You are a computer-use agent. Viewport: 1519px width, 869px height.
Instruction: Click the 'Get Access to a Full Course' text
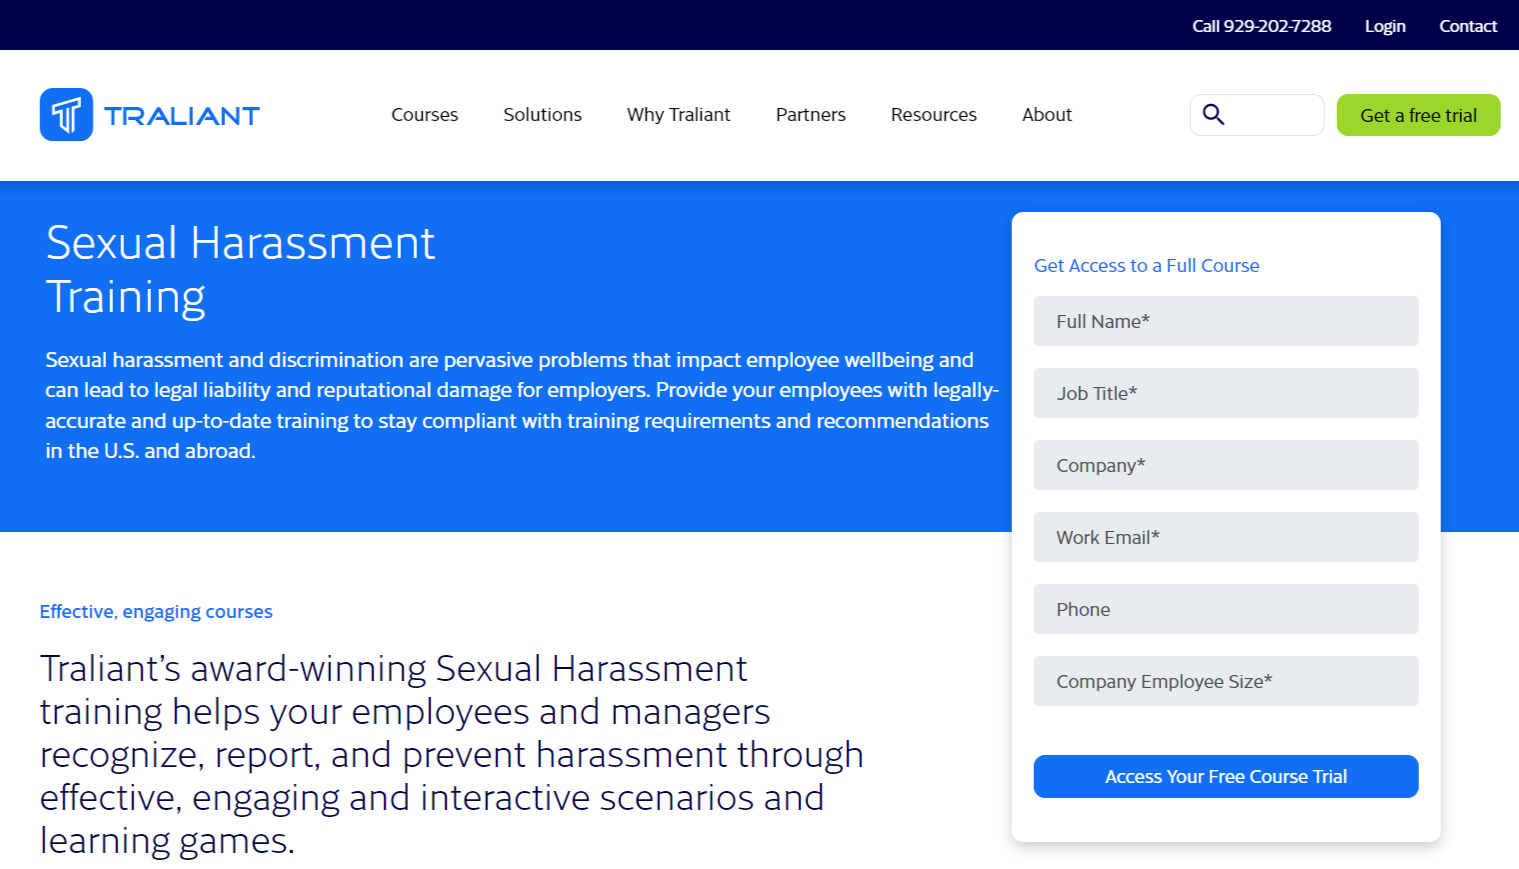click(x=1146, y=266)
